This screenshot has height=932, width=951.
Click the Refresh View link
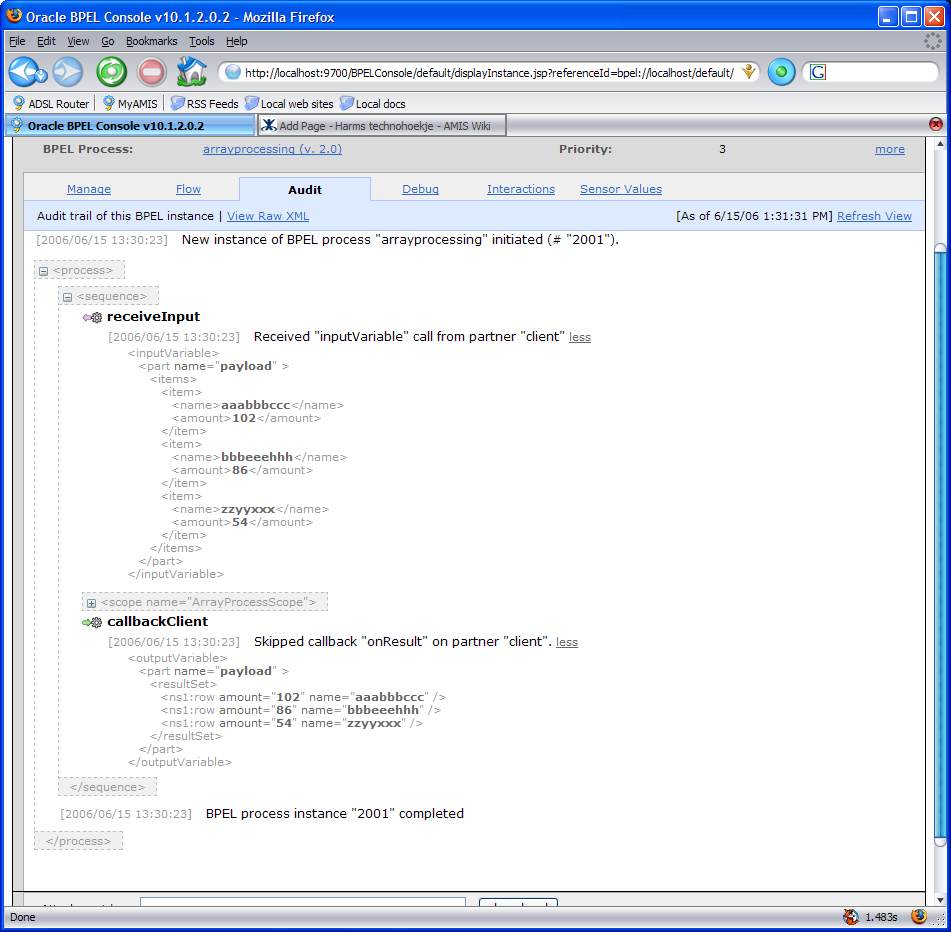pyautogui.click(x=874, y=216)
